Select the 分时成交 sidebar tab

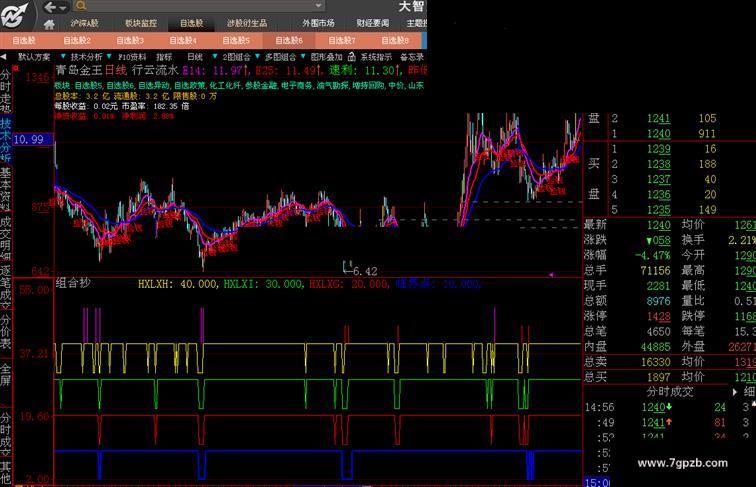5,433
